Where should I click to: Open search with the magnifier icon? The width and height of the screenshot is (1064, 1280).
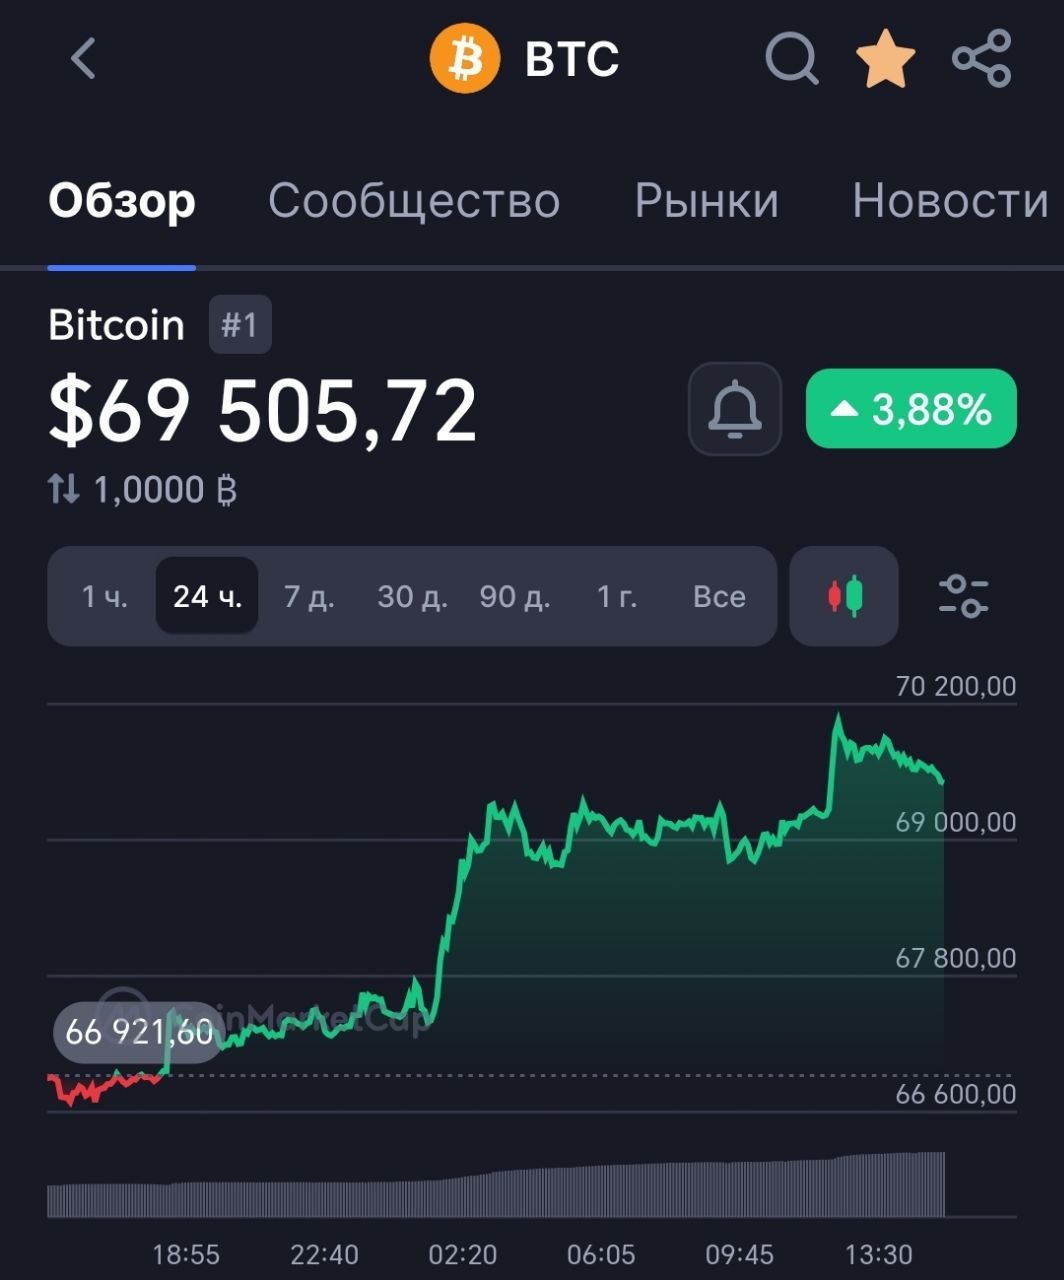[791, 58]
